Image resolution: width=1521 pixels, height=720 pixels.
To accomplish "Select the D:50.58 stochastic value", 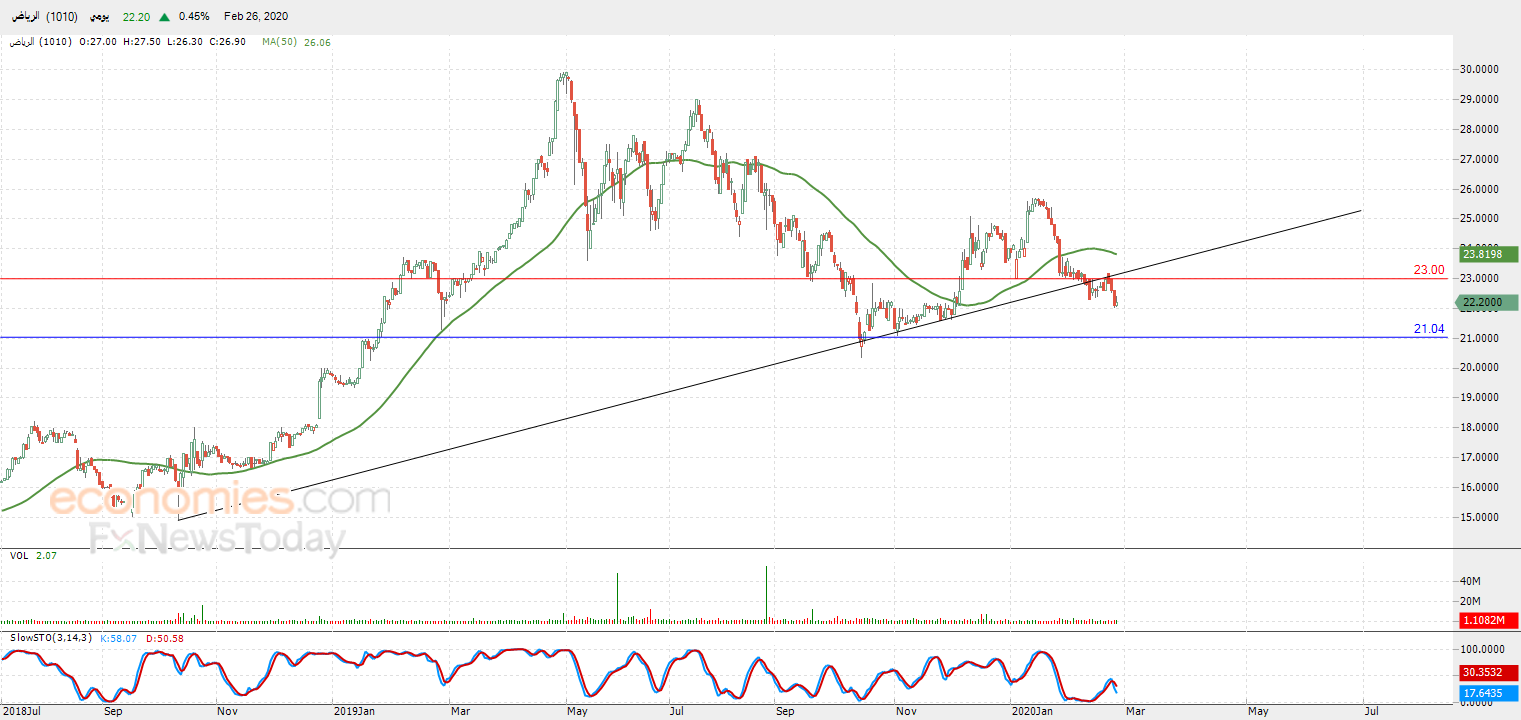I will (x=165, y=638).
